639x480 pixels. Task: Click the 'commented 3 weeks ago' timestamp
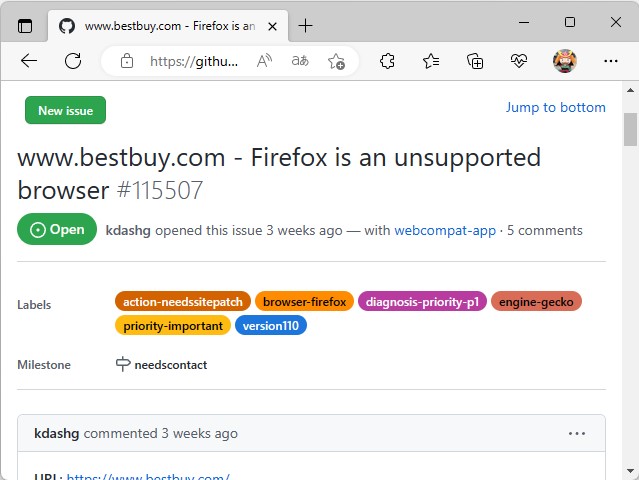[161, 434]
